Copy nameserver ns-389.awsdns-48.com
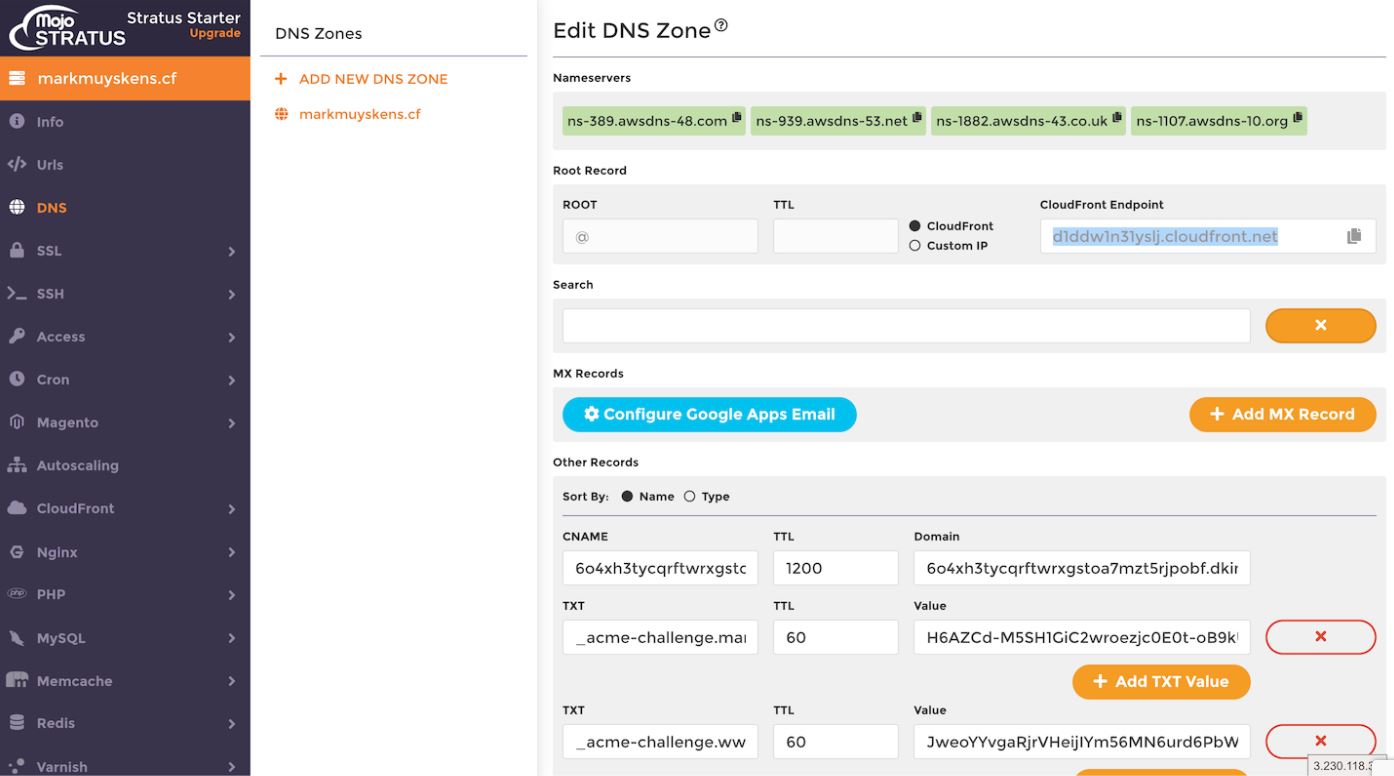 click(x=737, y=118)
